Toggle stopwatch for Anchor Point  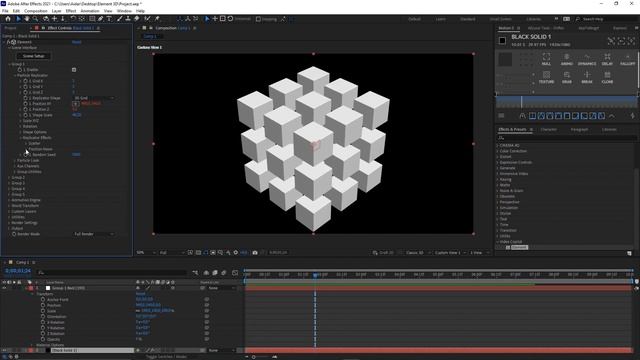point(43,300)
